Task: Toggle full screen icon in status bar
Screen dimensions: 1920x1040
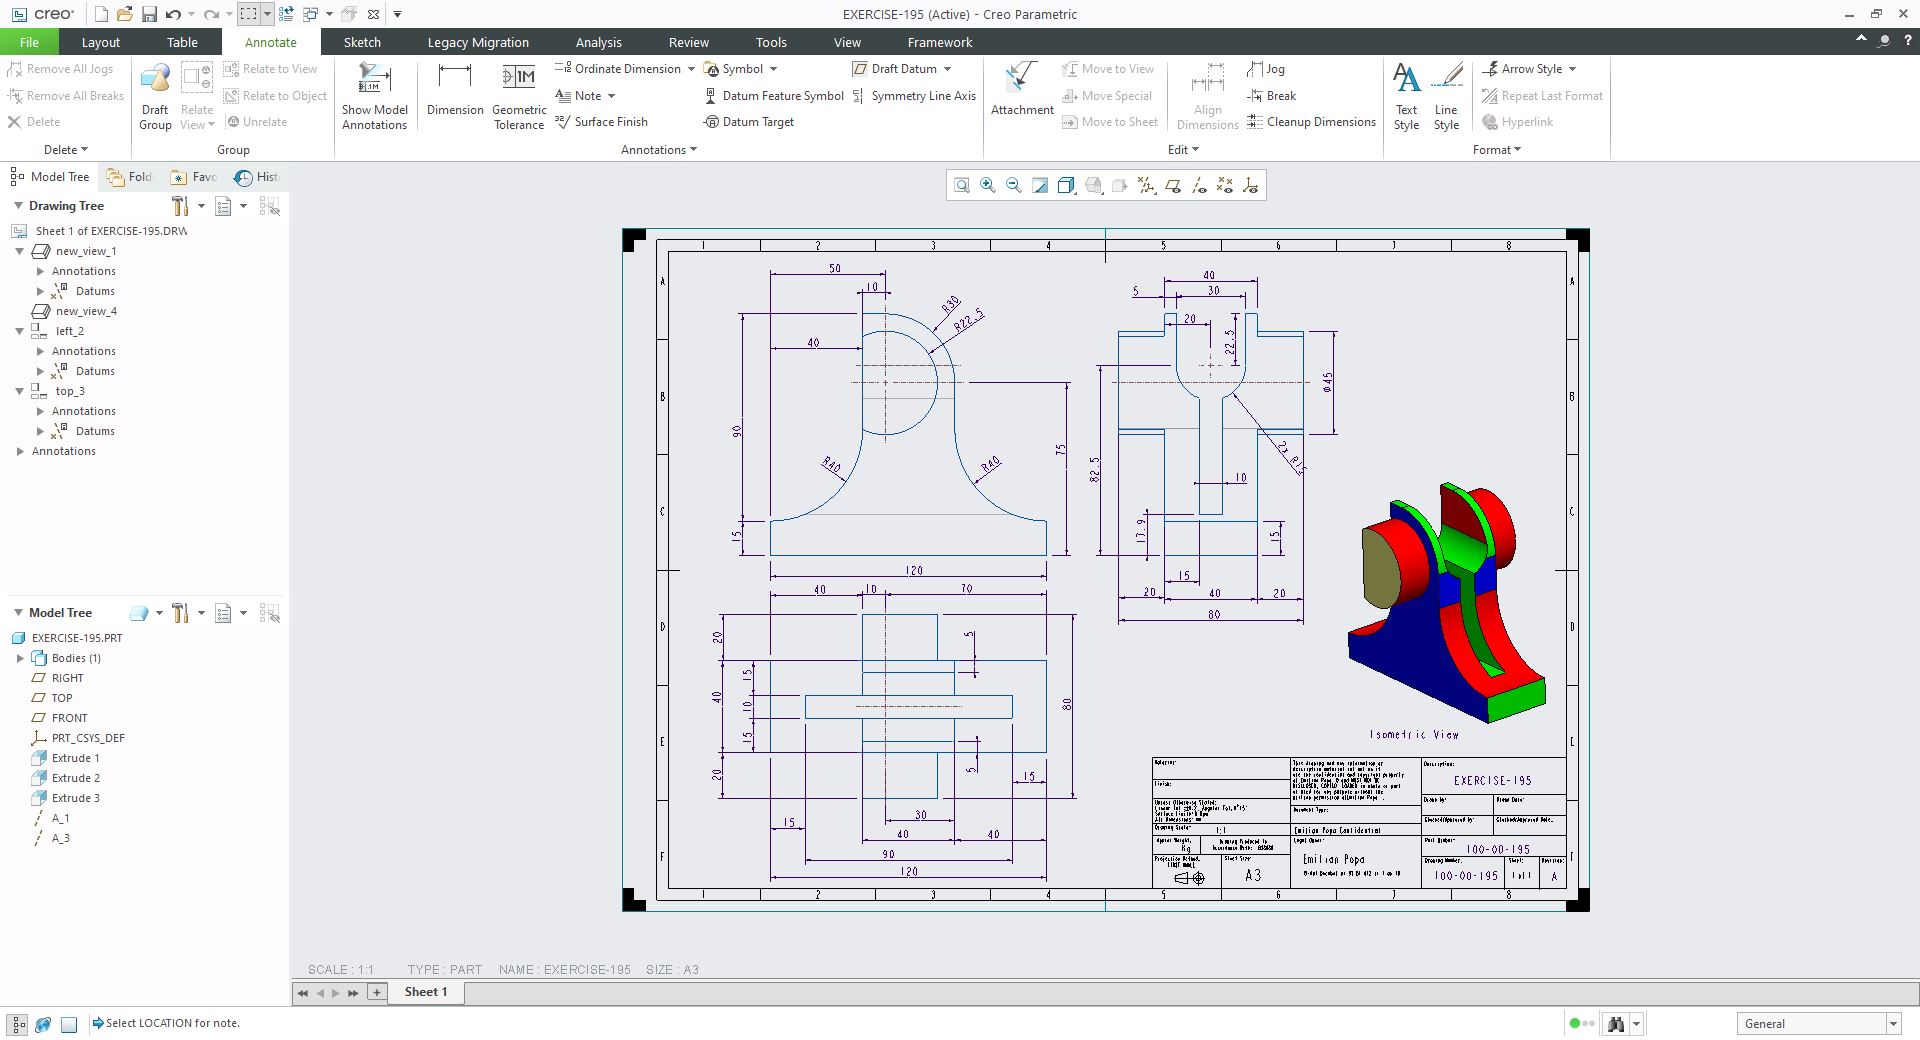Action: click(x=69, y=1024)
